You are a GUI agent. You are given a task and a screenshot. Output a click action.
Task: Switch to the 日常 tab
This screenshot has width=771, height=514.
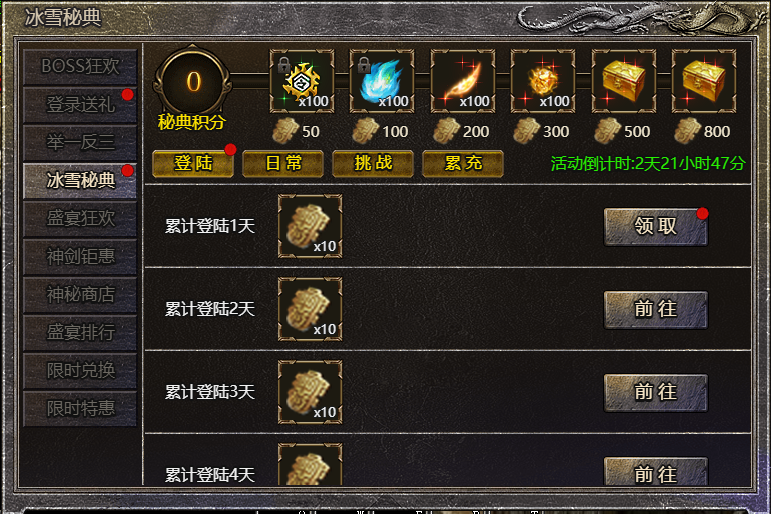coord(283,163)
